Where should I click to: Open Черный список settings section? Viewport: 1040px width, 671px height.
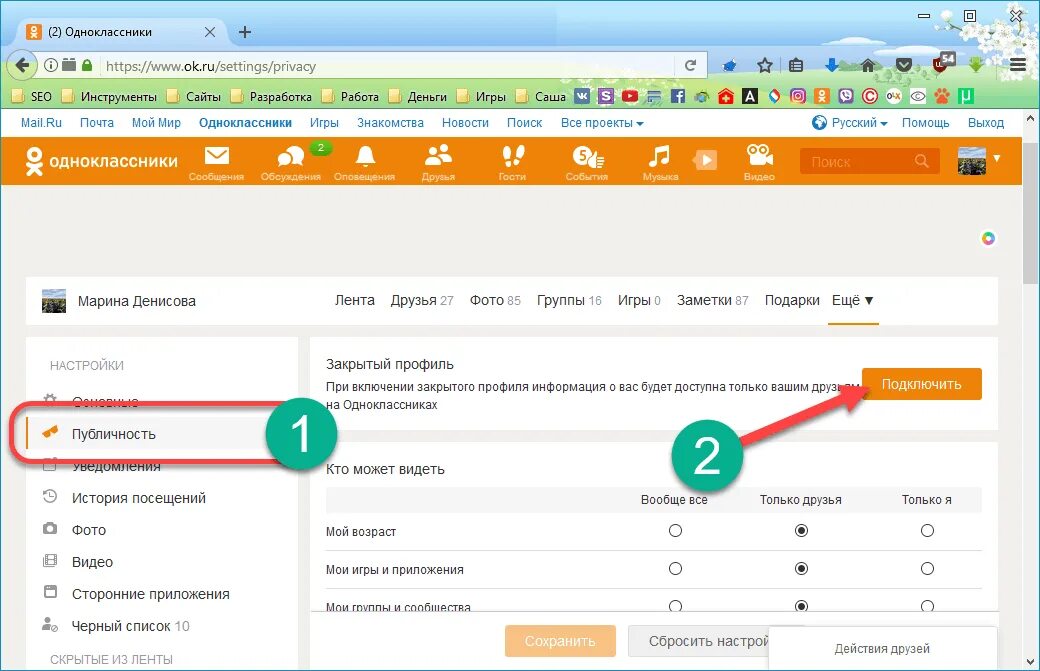click(x=130, y=626)
